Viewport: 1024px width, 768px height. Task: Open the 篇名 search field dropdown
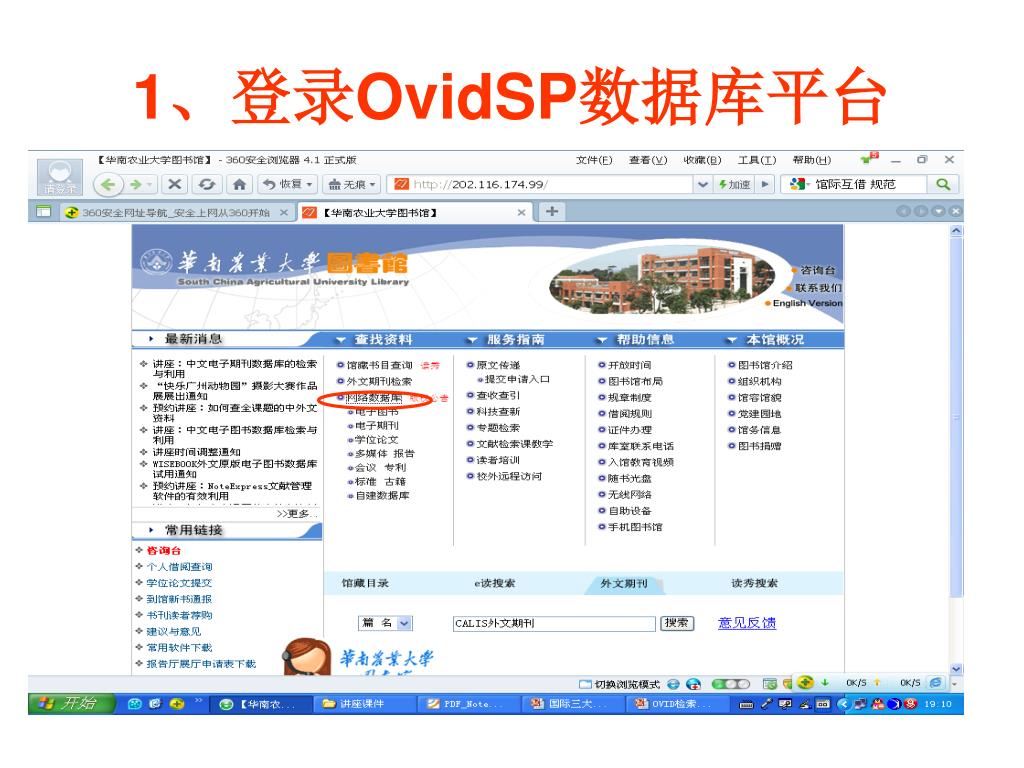coord(404,623)
